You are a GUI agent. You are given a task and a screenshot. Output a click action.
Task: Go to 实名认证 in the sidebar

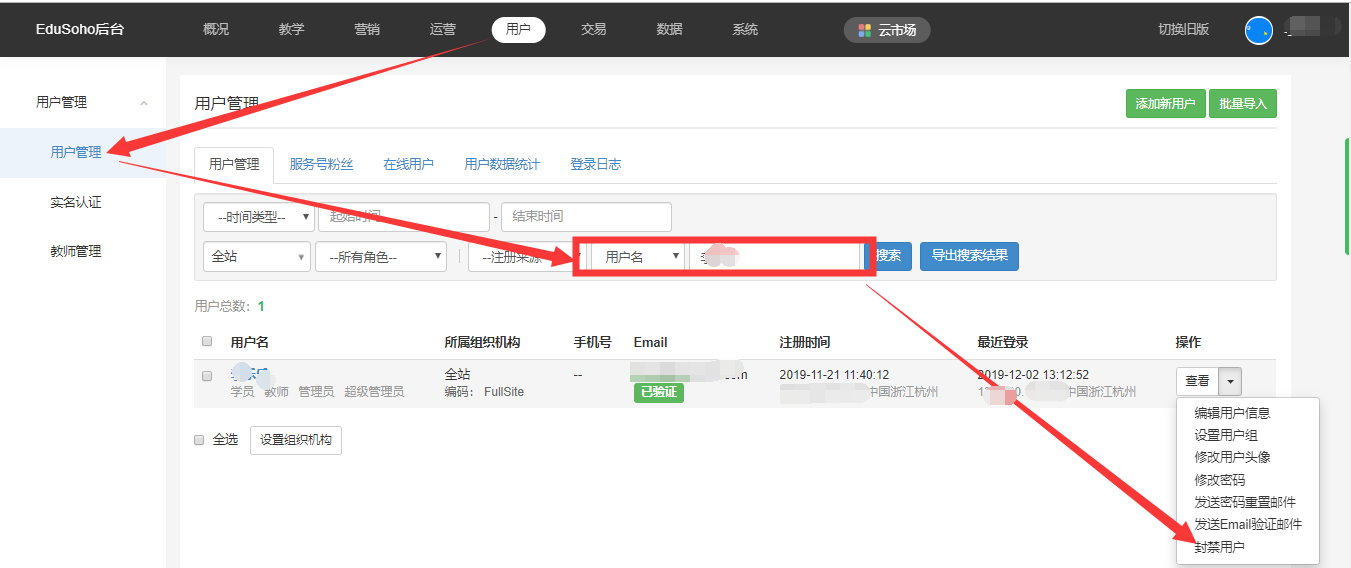click(76, 202)
